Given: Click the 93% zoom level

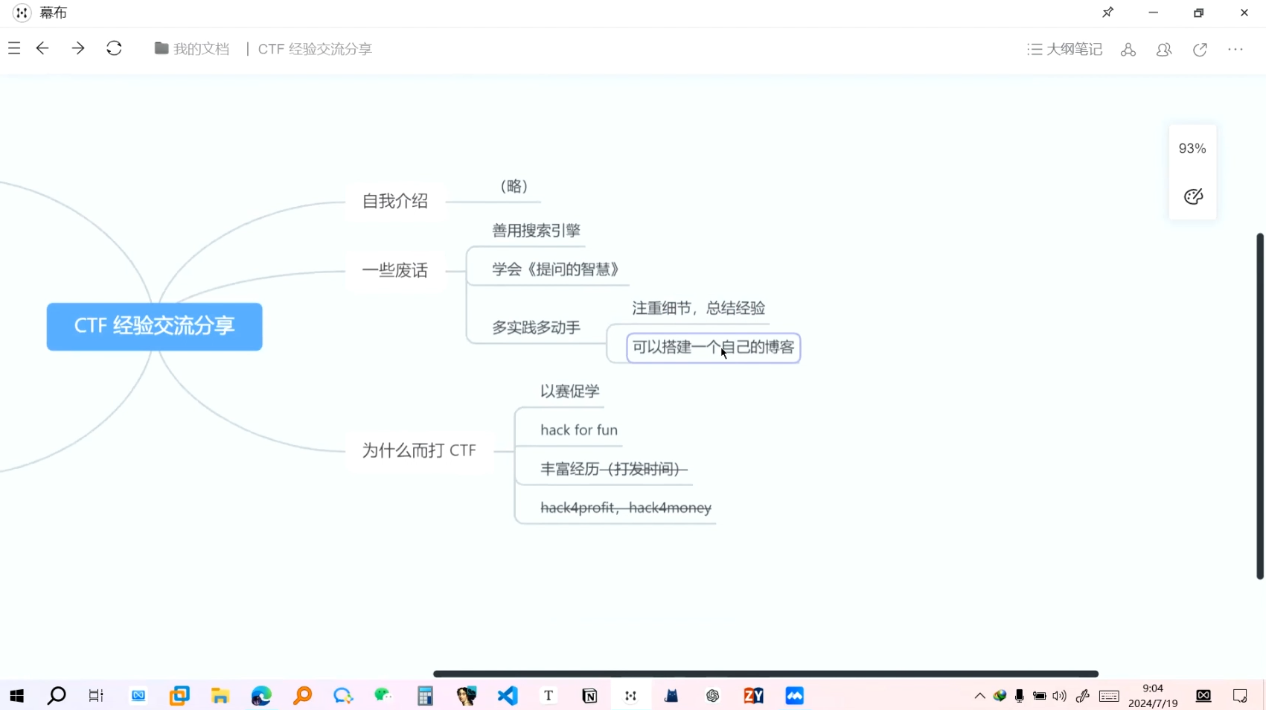Looking at the screenshot, I should (x=1192, y=148).
